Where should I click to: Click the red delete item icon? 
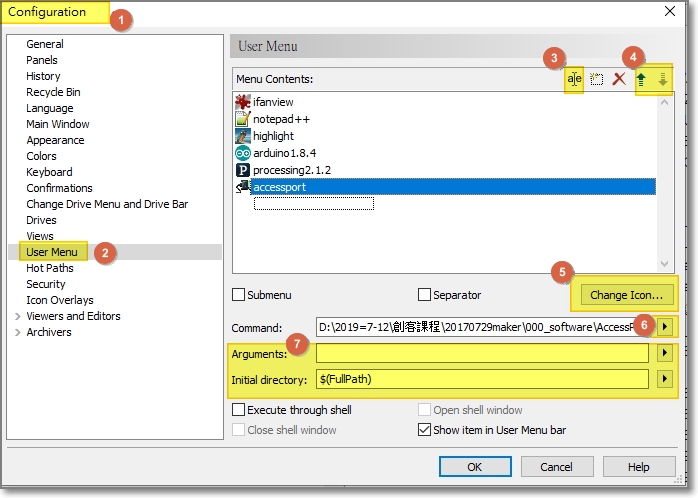pyautogui.click(x=619, y=79)
